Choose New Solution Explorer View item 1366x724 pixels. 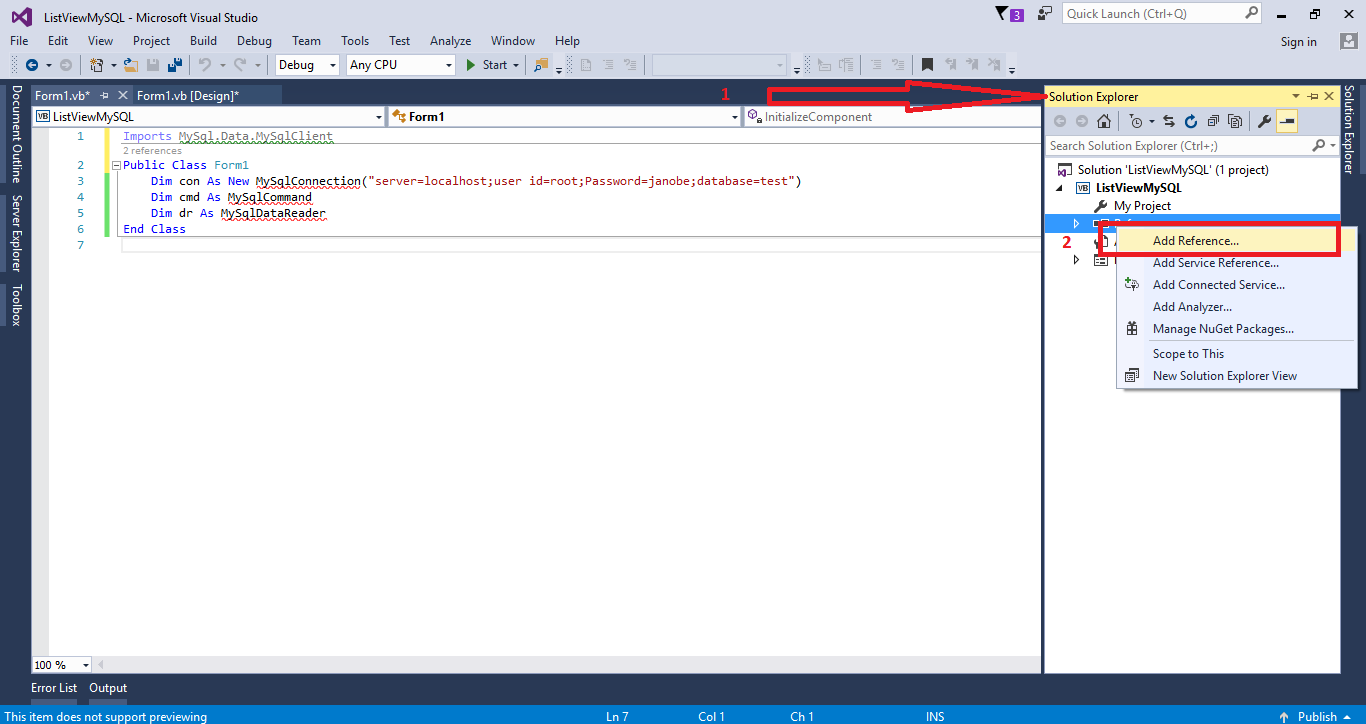(1237, 376)
